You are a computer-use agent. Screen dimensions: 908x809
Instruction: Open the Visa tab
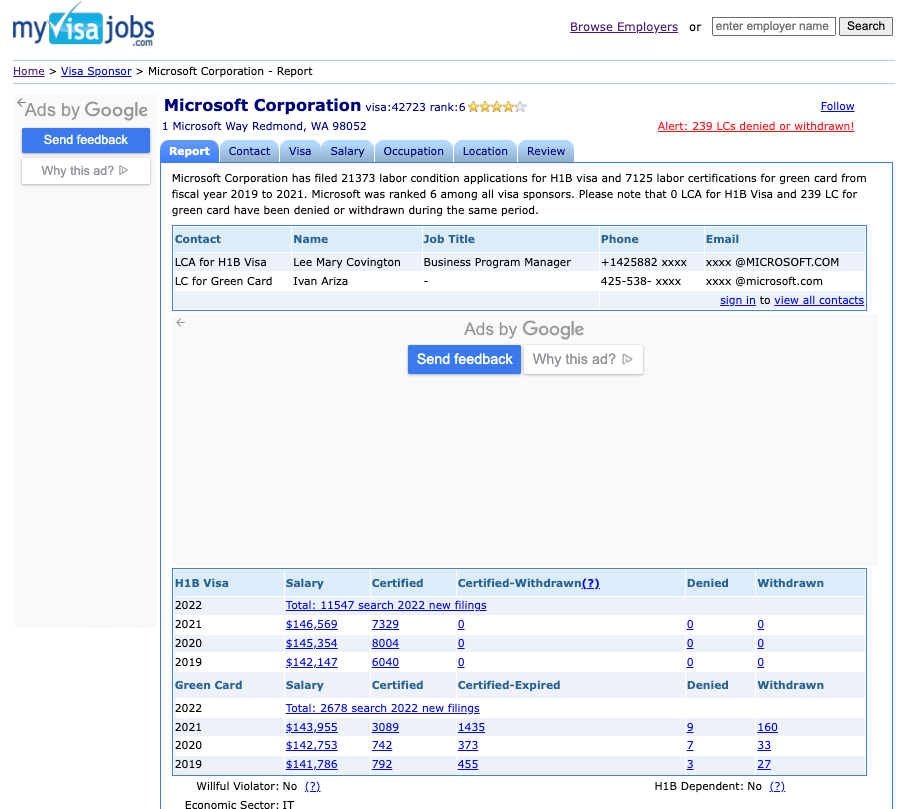(x=300, y=151)
